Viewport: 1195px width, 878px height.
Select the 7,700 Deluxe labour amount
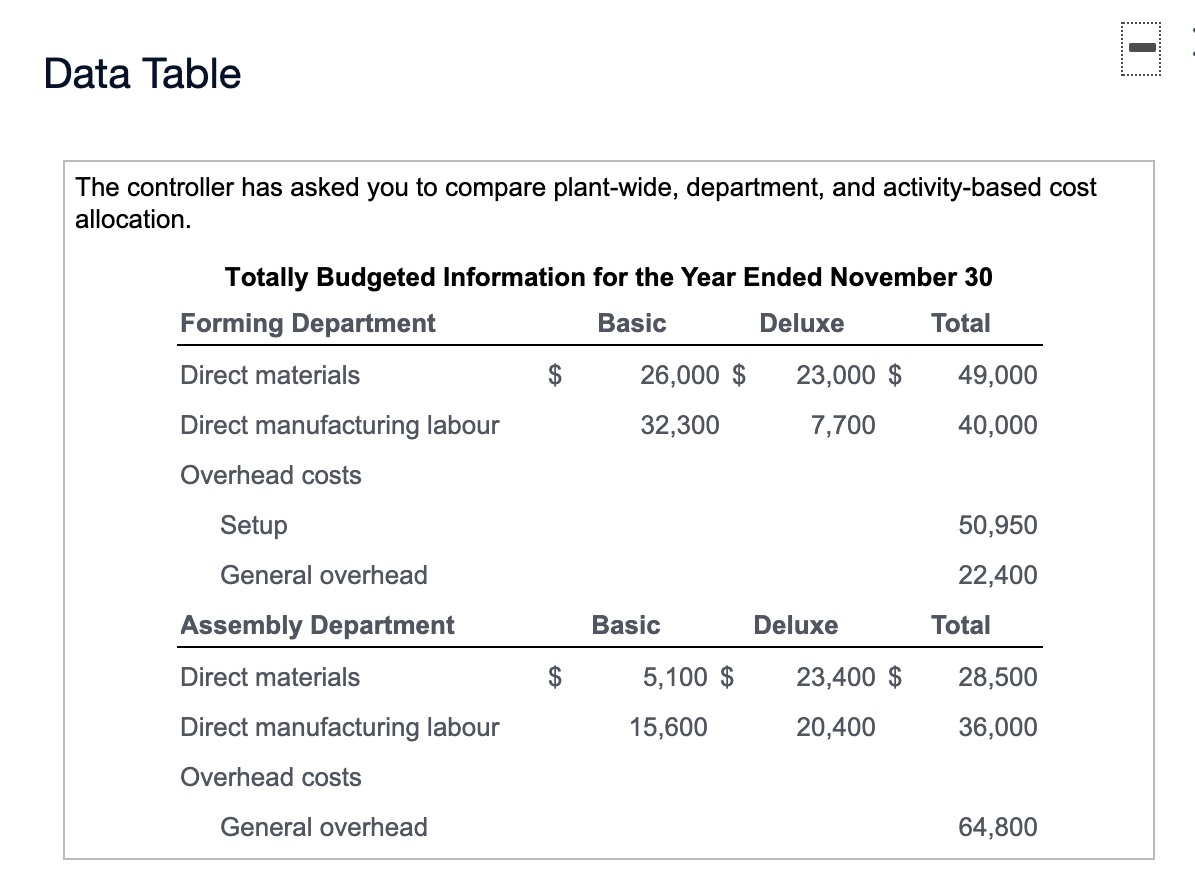coord(843,425)
